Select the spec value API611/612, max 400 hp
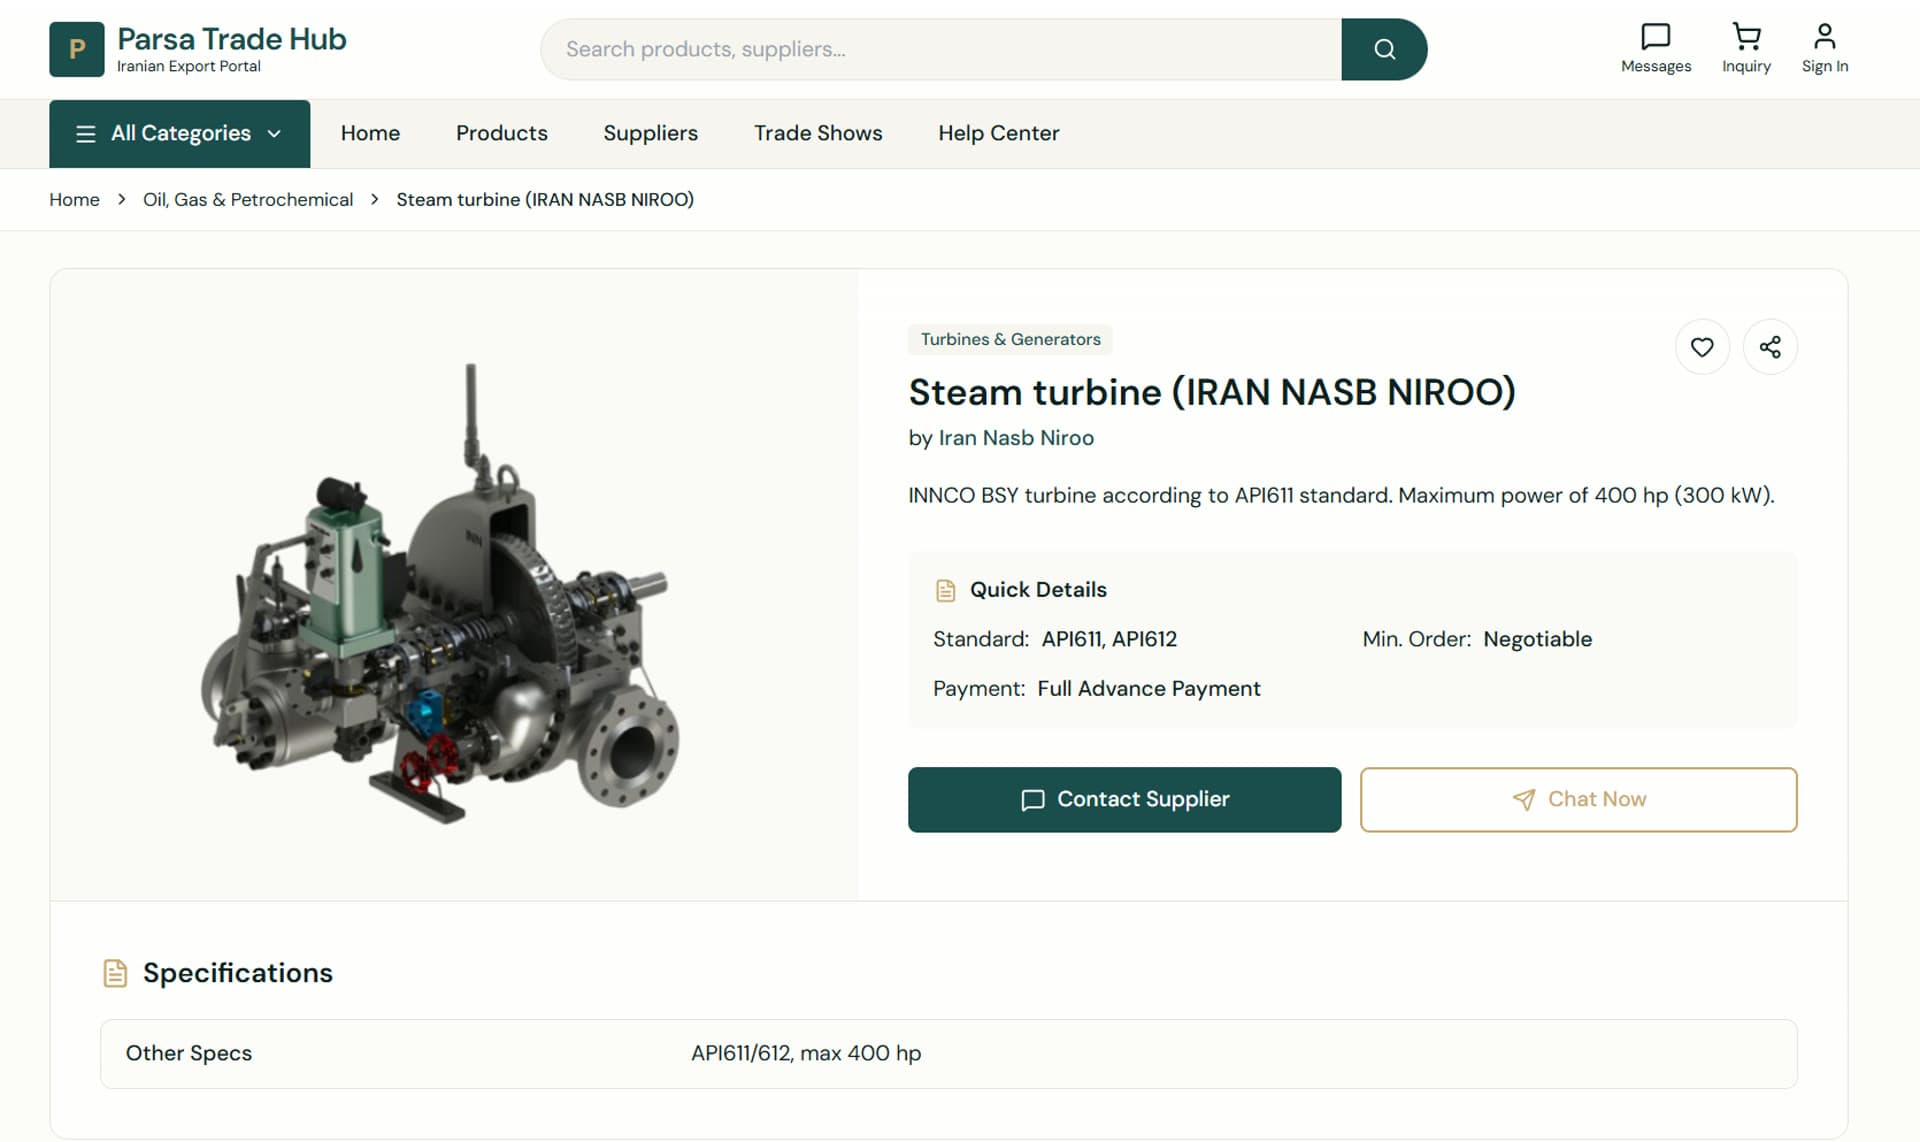The image size is (1920, 1142). pos(806,1053)
